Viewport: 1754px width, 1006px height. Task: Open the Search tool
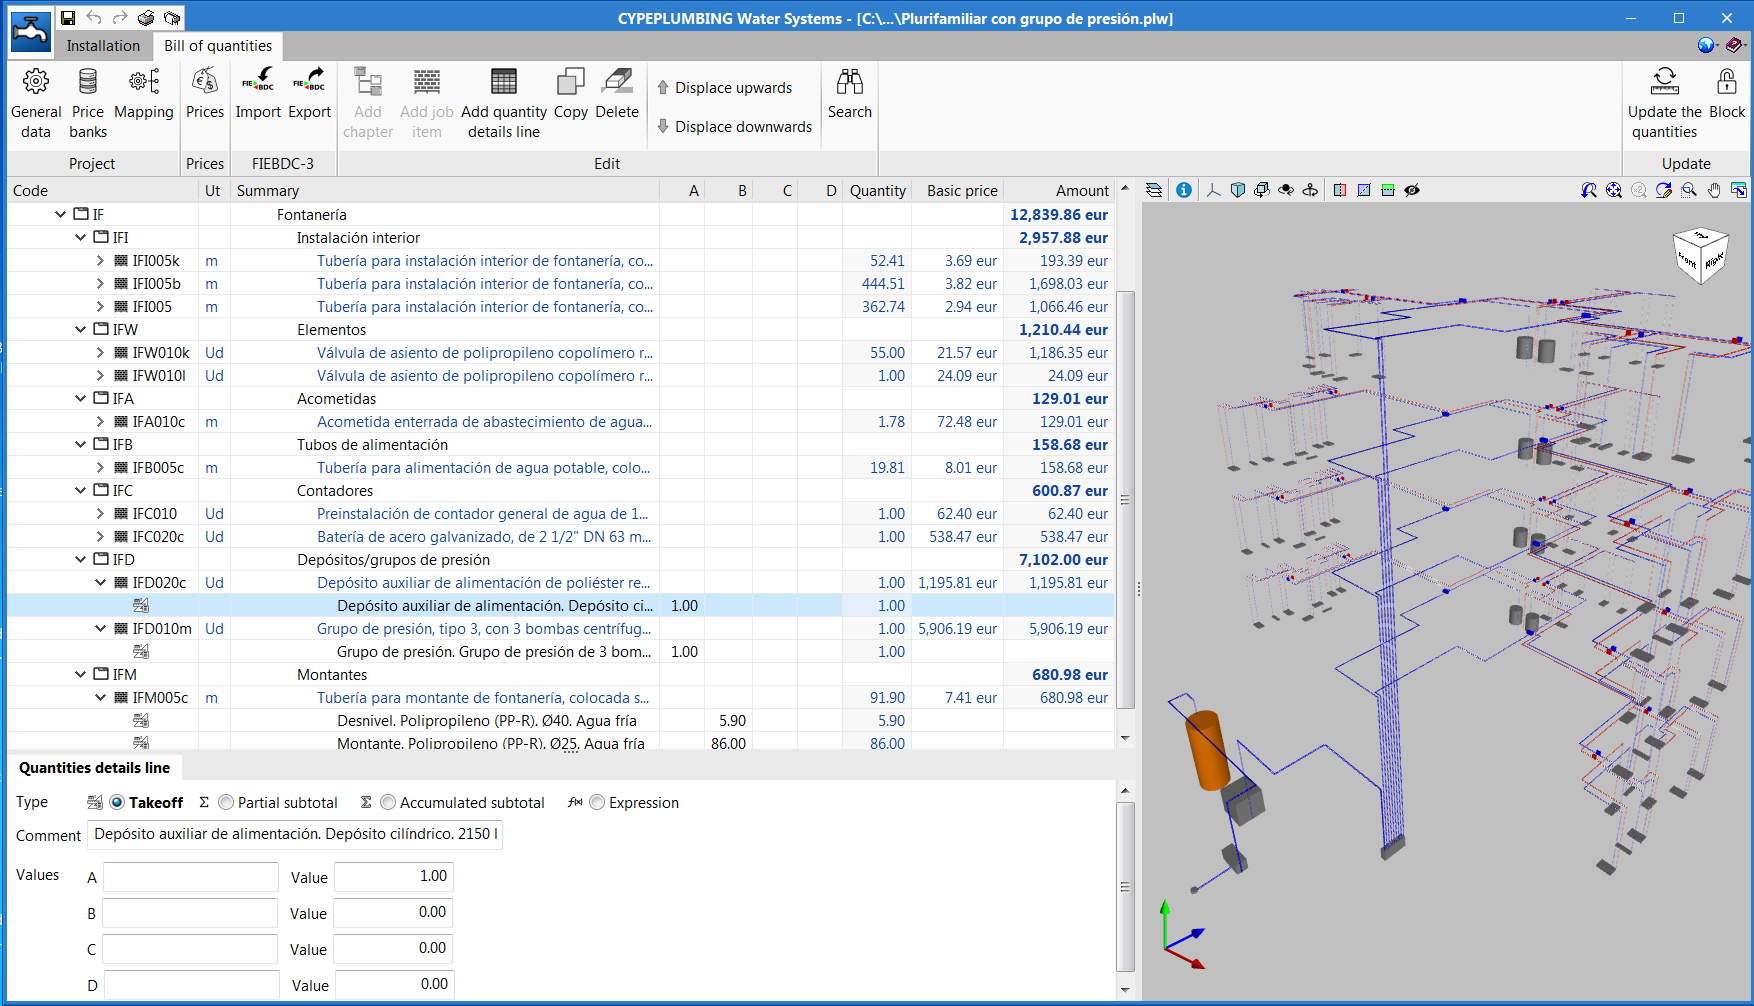click(849, 100)
